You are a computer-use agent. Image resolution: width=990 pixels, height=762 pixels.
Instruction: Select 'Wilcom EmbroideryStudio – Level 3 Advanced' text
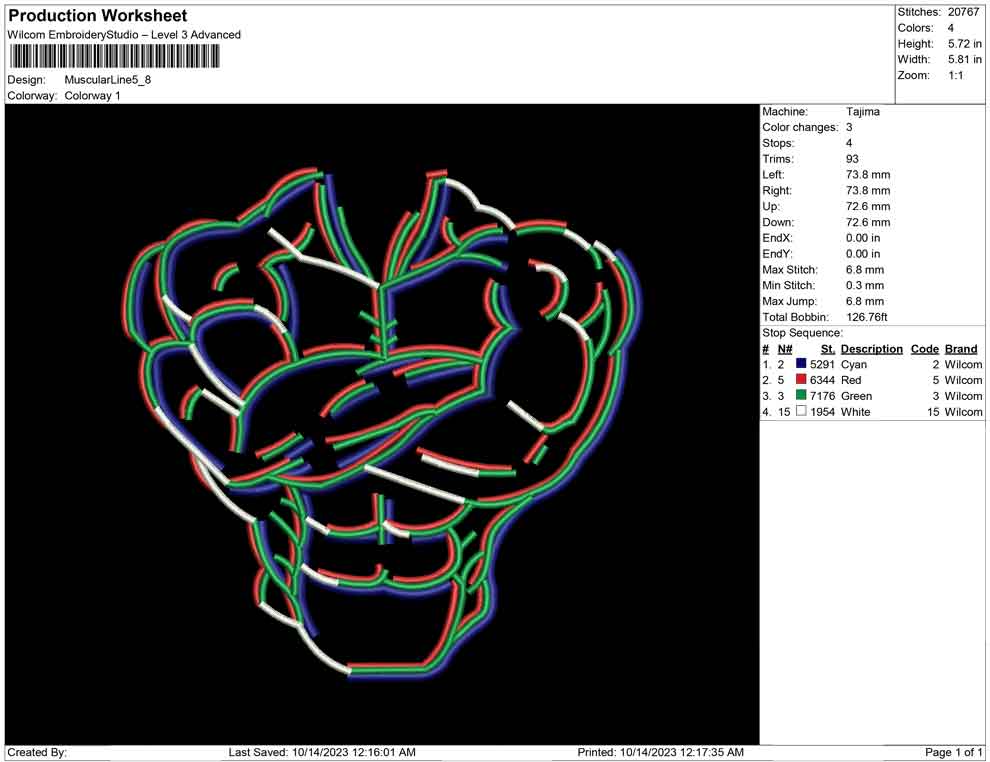point(124,35)
